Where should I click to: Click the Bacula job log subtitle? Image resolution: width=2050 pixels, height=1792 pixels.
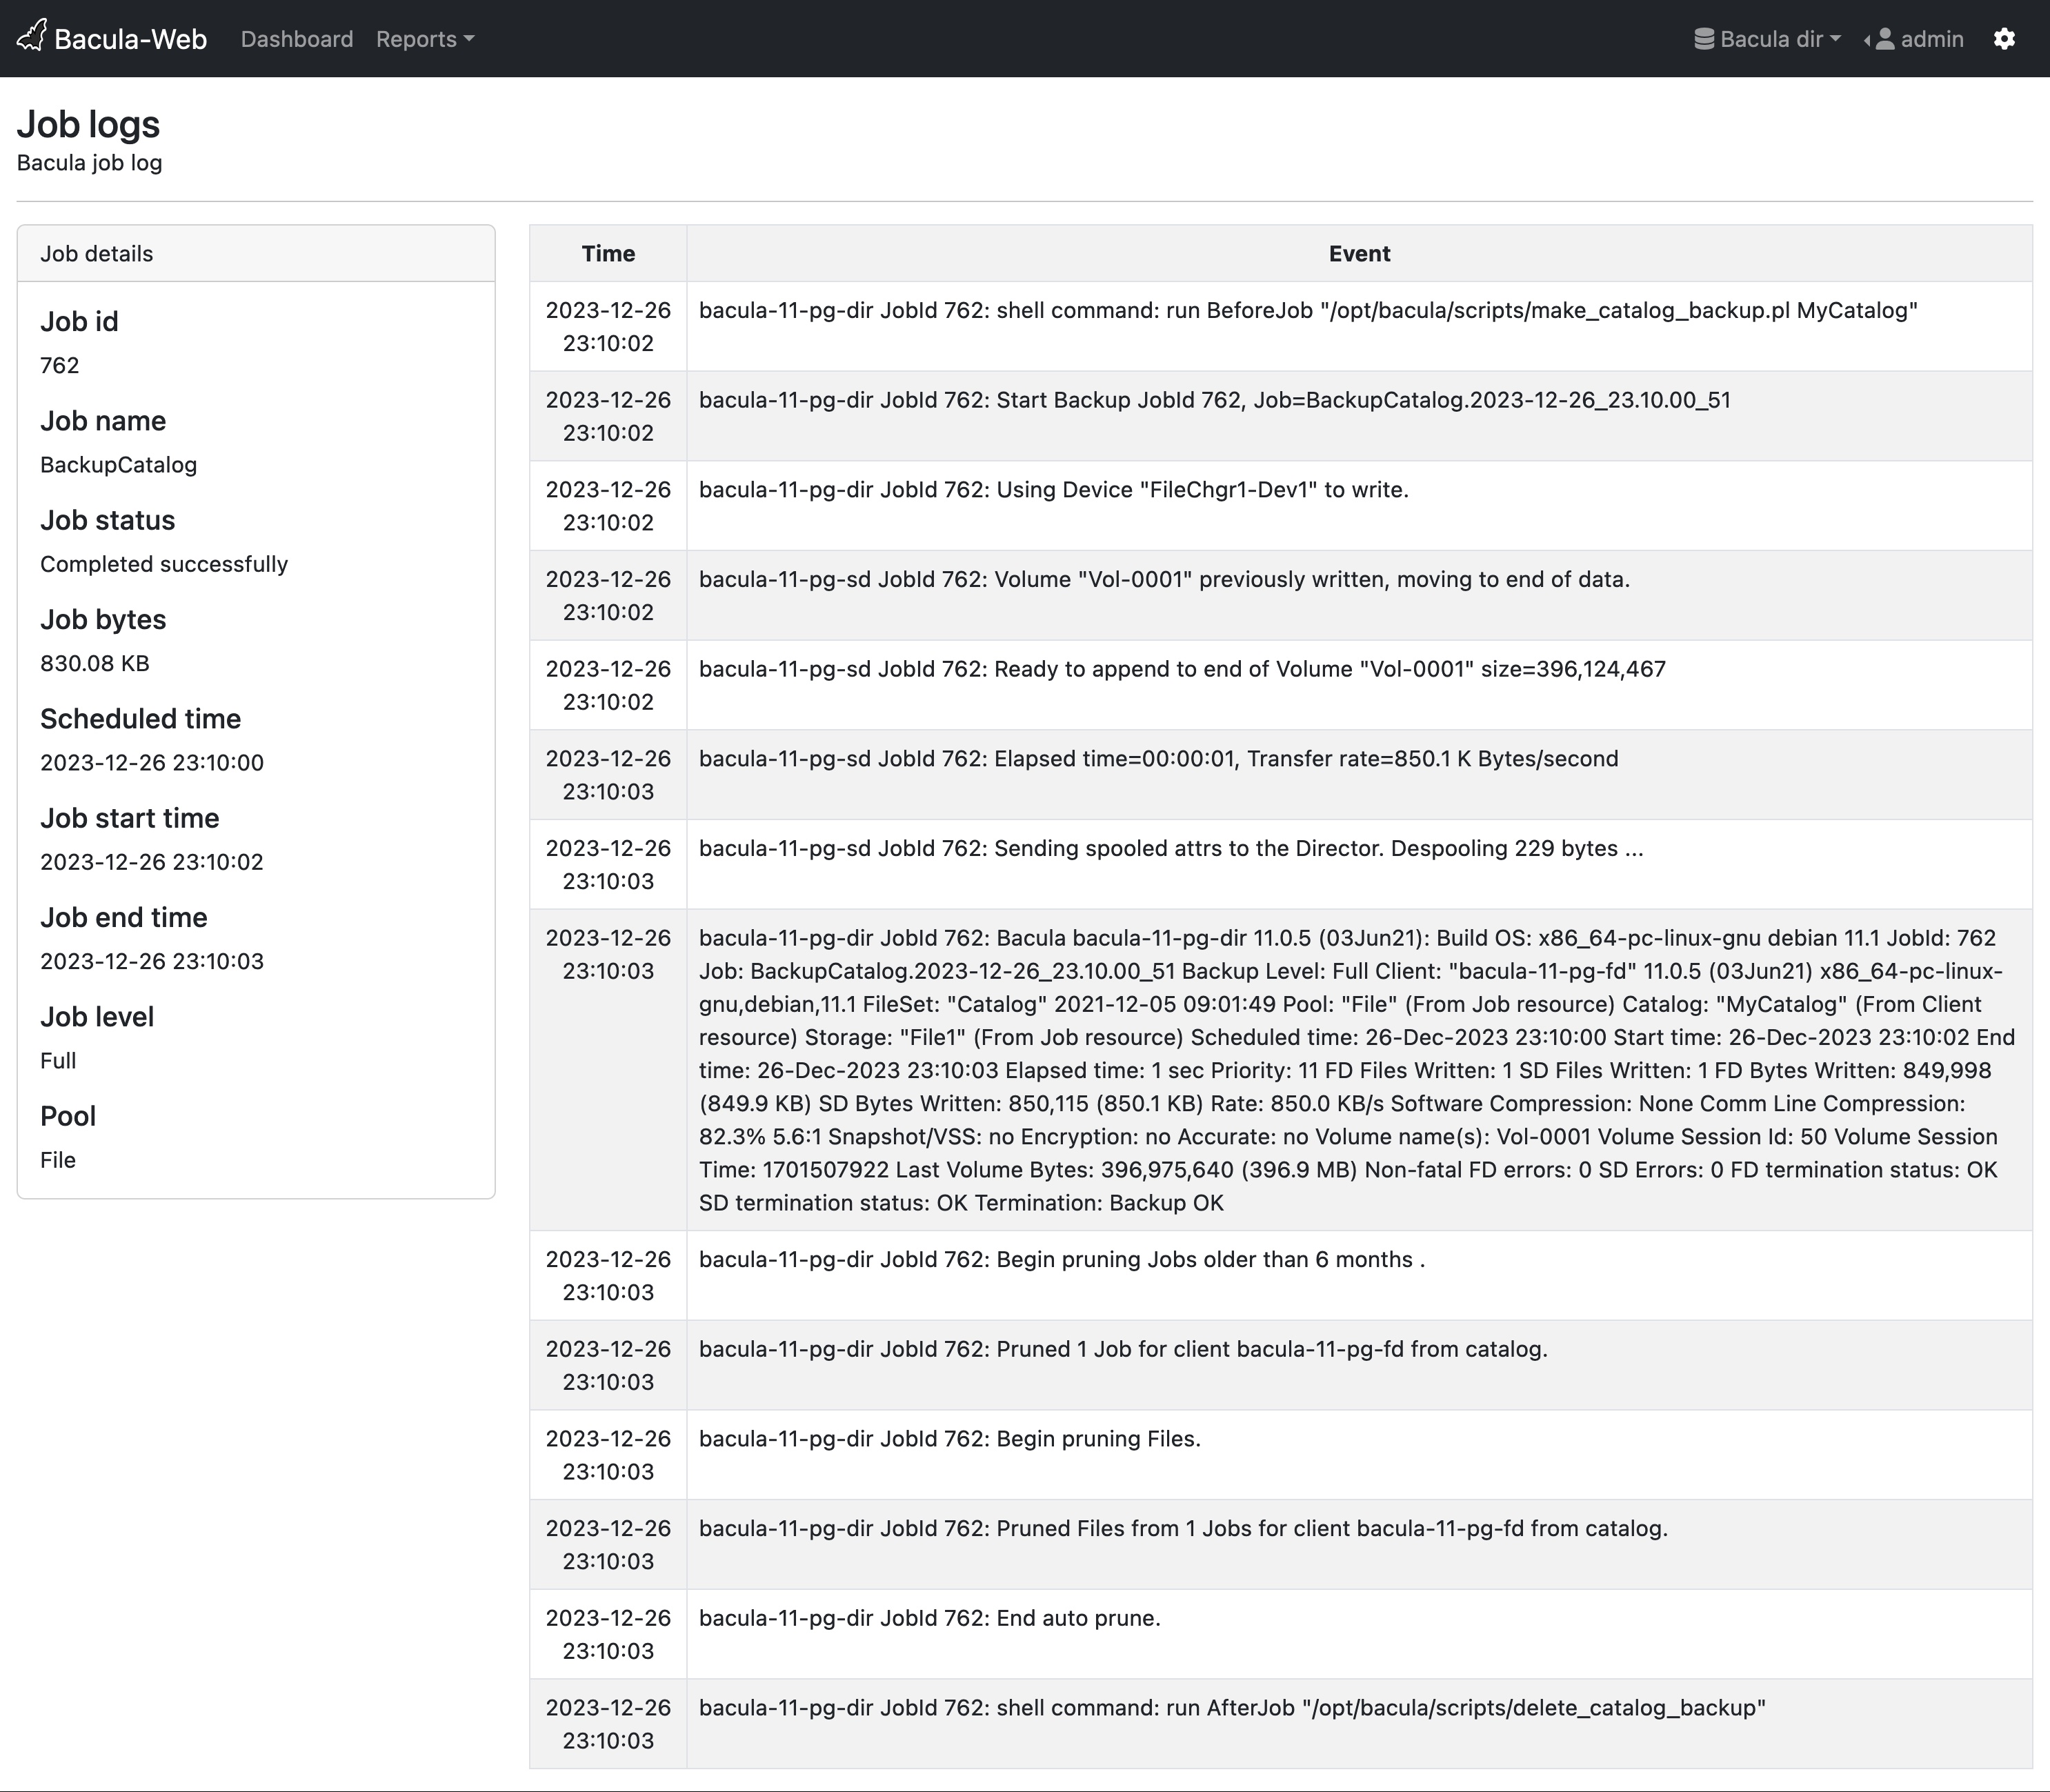tap(90, 163)
